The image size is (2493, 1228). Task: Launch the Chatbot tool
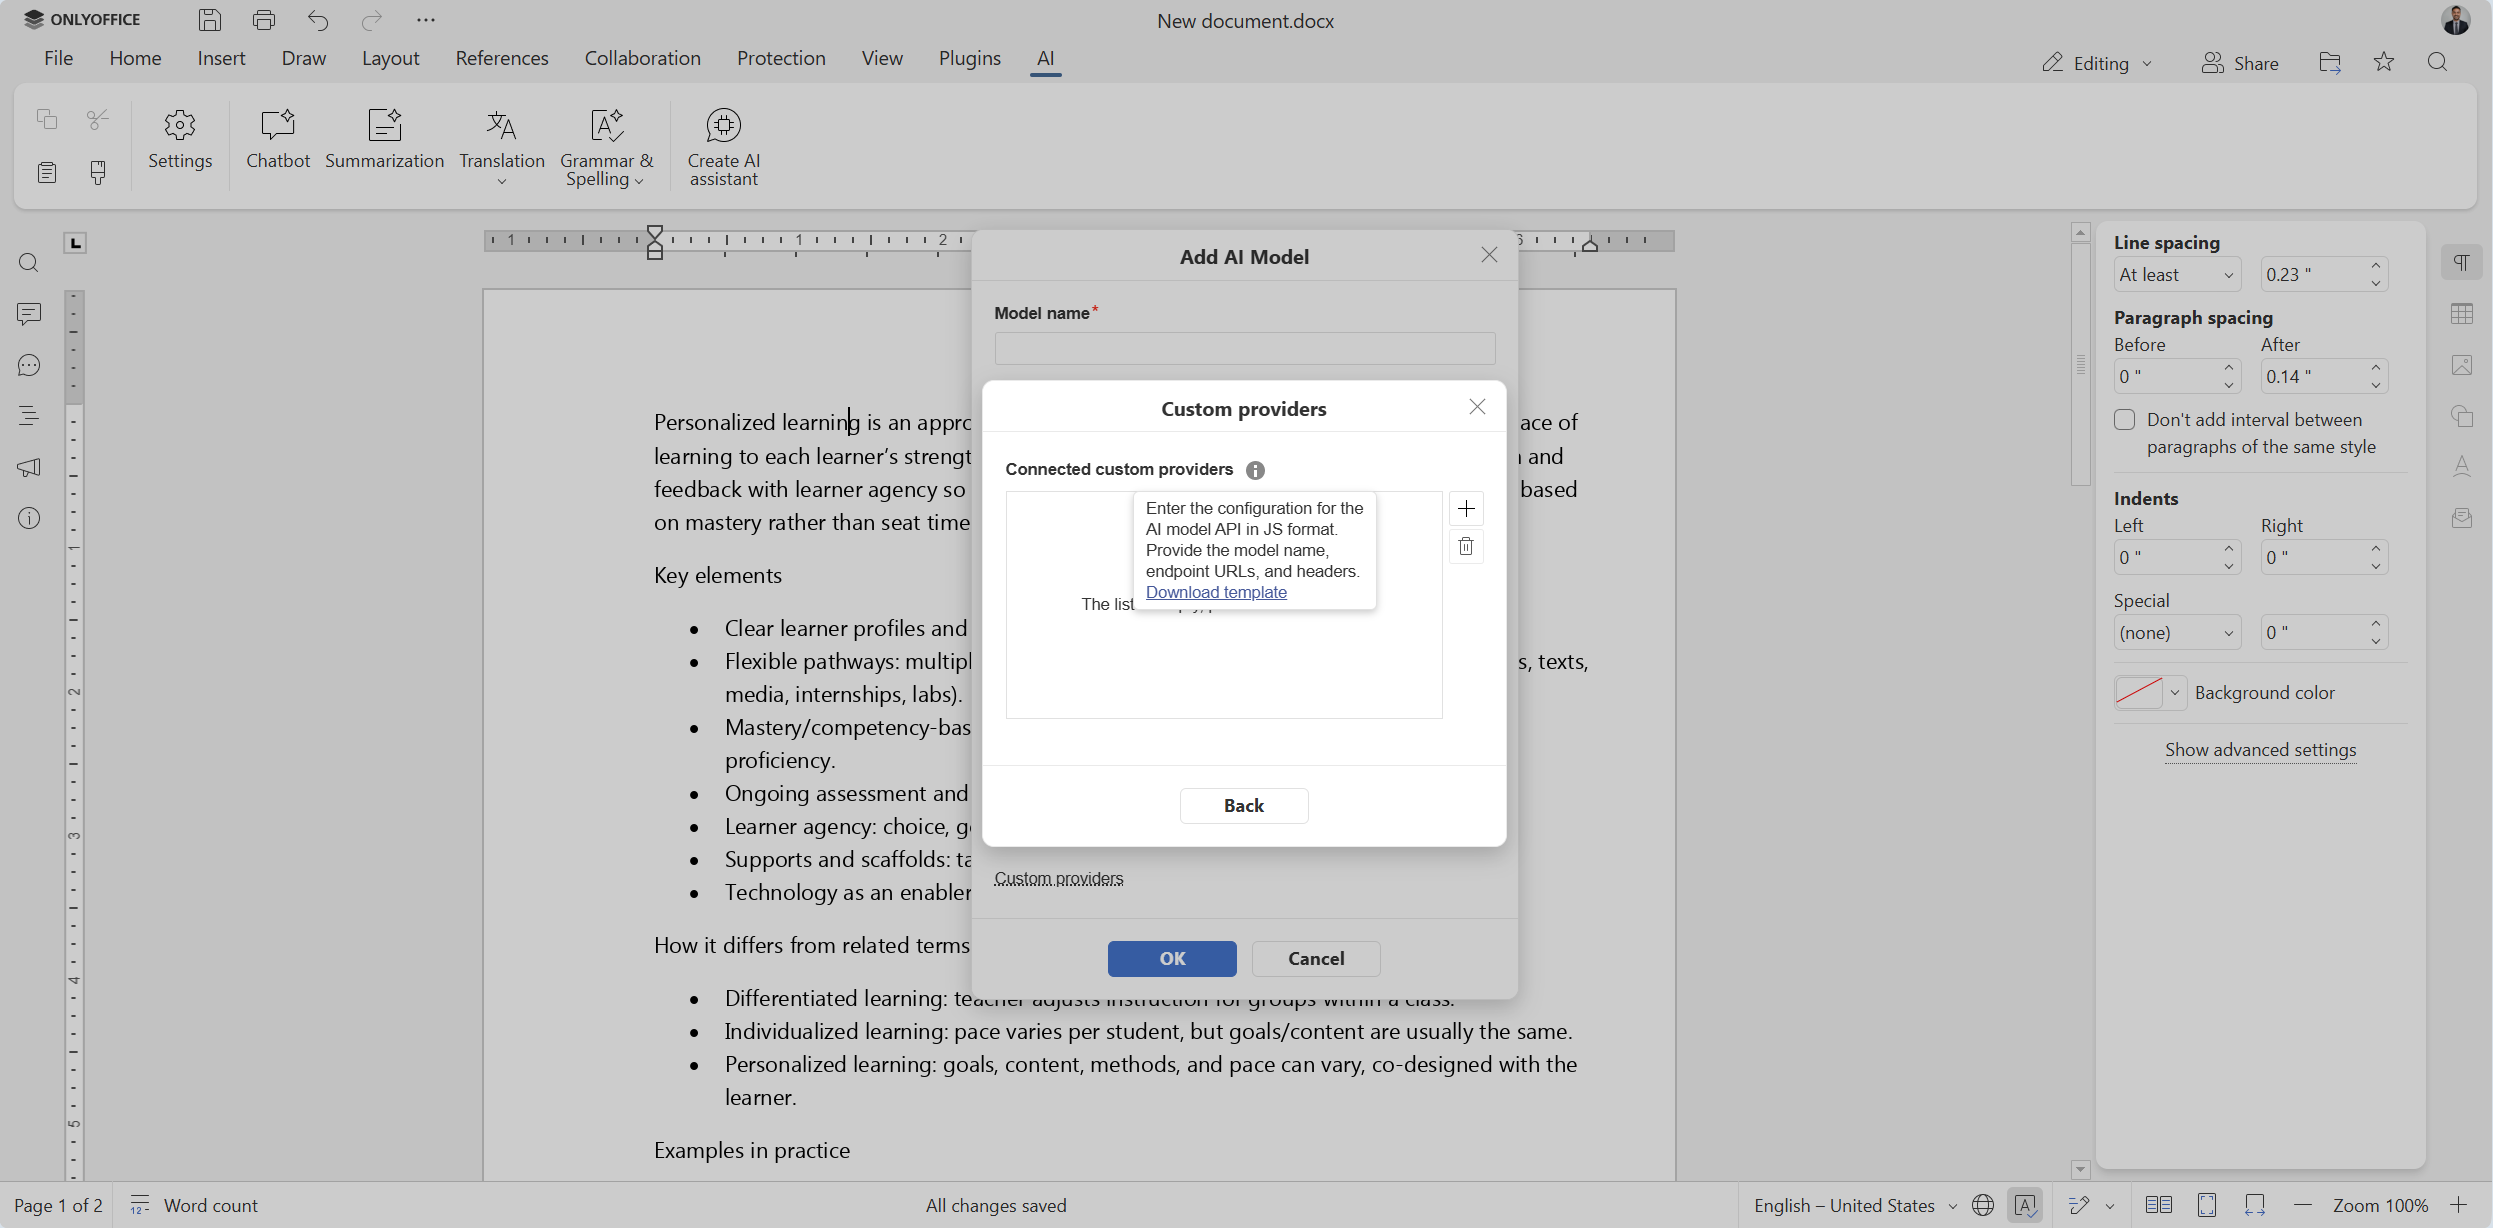point(278,140)
